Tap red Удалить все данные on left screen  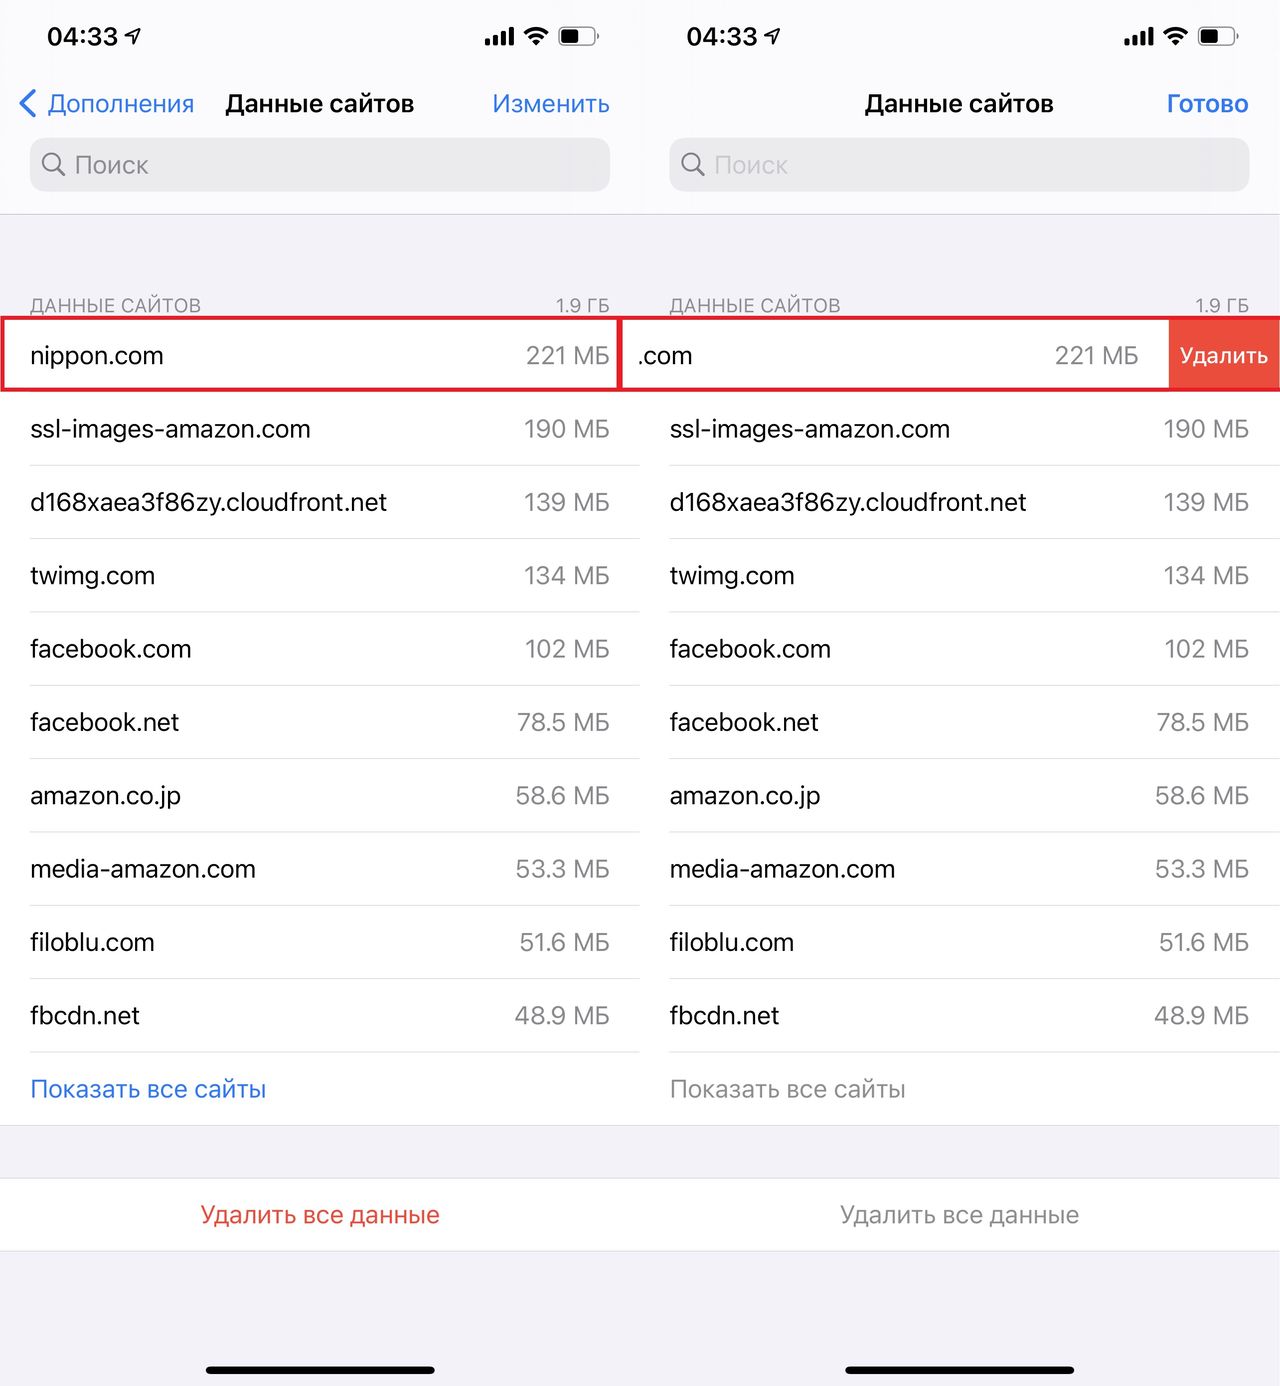(x=320, y=1214)
